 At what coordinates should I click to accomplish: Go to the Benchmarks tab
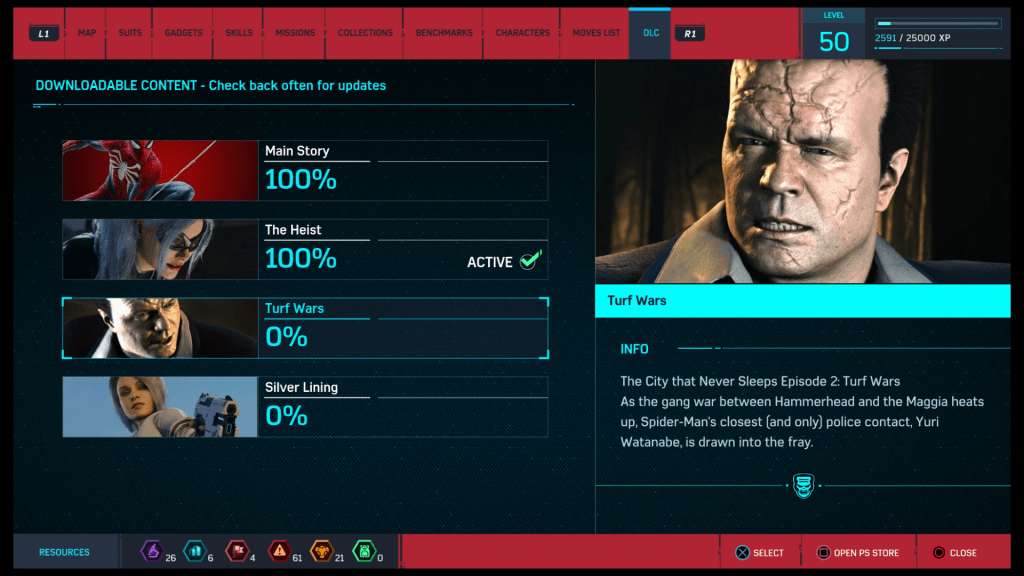pos(444,33)
